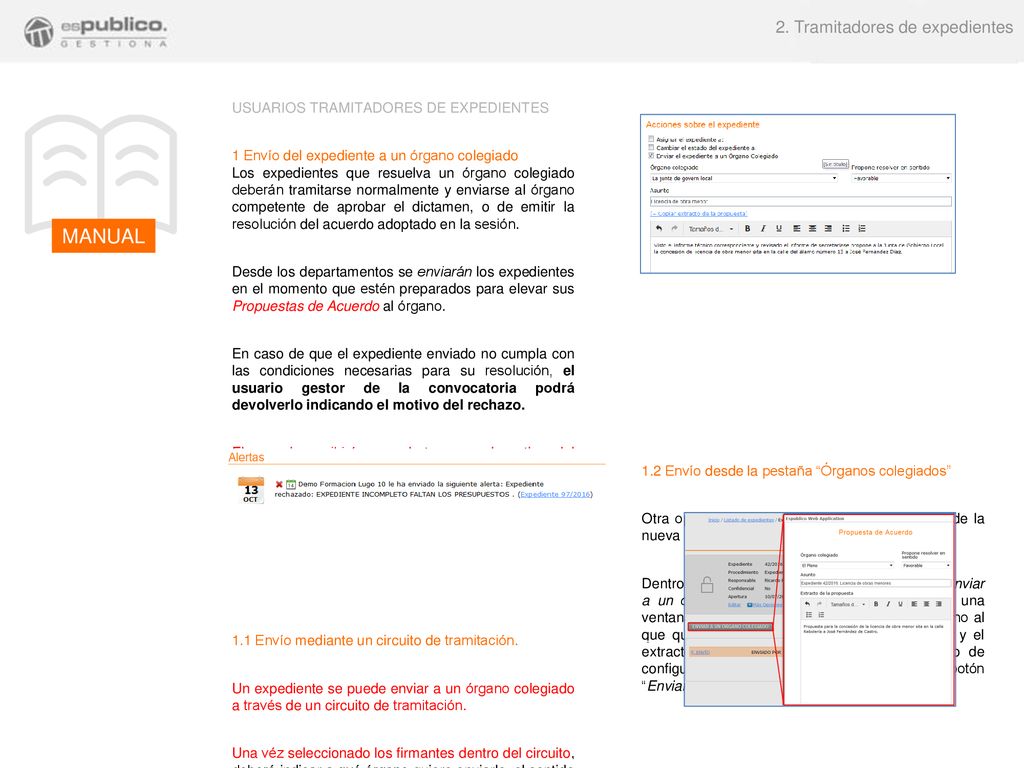1024x768 pixels.
Task: Open 'Favorable' dropdown in Propuesta de Acuerdo
Action: tap(926, 566)
